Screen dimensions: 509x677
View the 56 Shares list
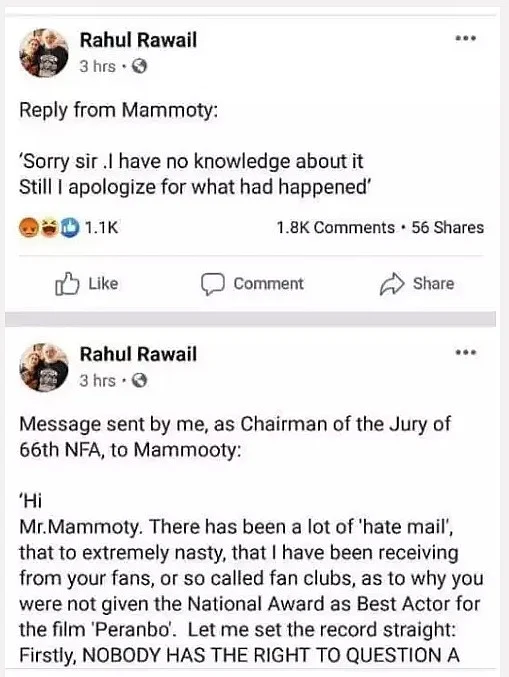coord(448,228)
